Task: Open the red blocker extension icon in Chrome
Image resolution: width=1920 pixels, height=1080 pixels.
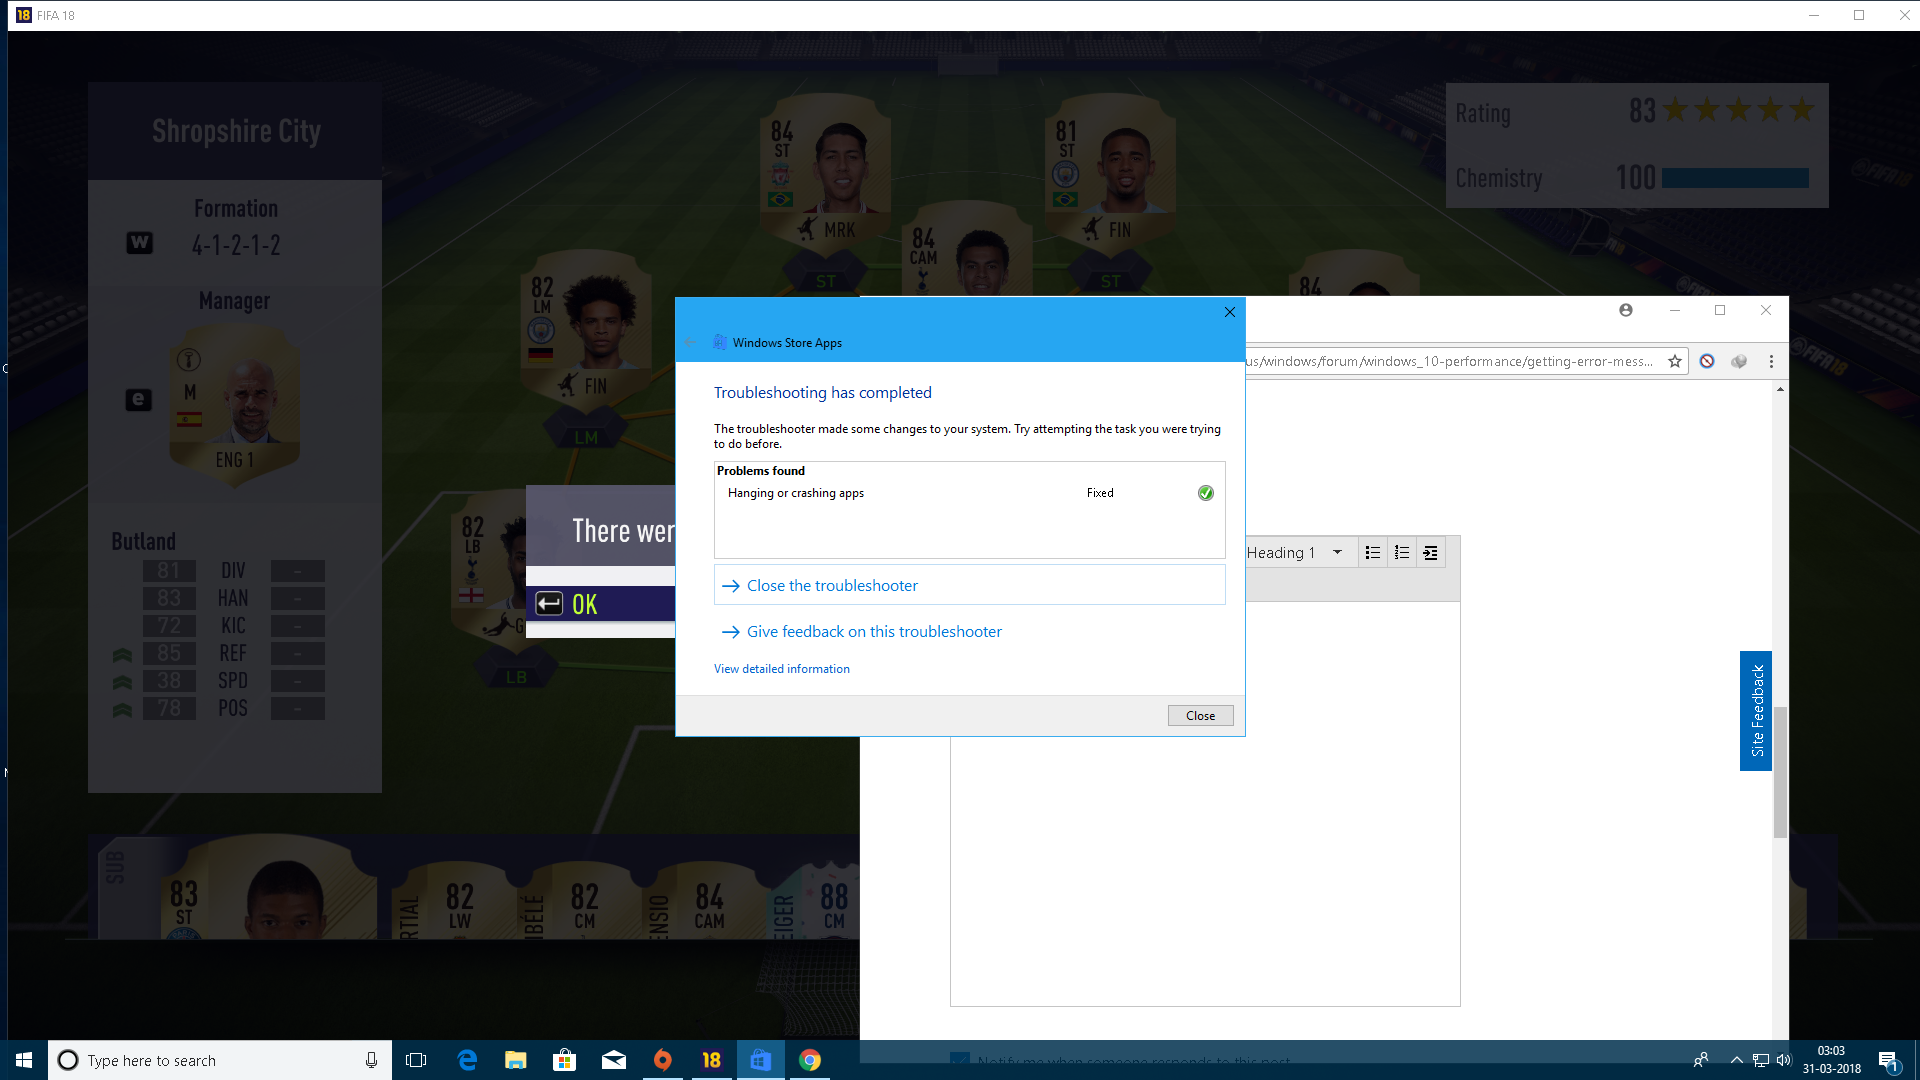Action: (1707, 361)
